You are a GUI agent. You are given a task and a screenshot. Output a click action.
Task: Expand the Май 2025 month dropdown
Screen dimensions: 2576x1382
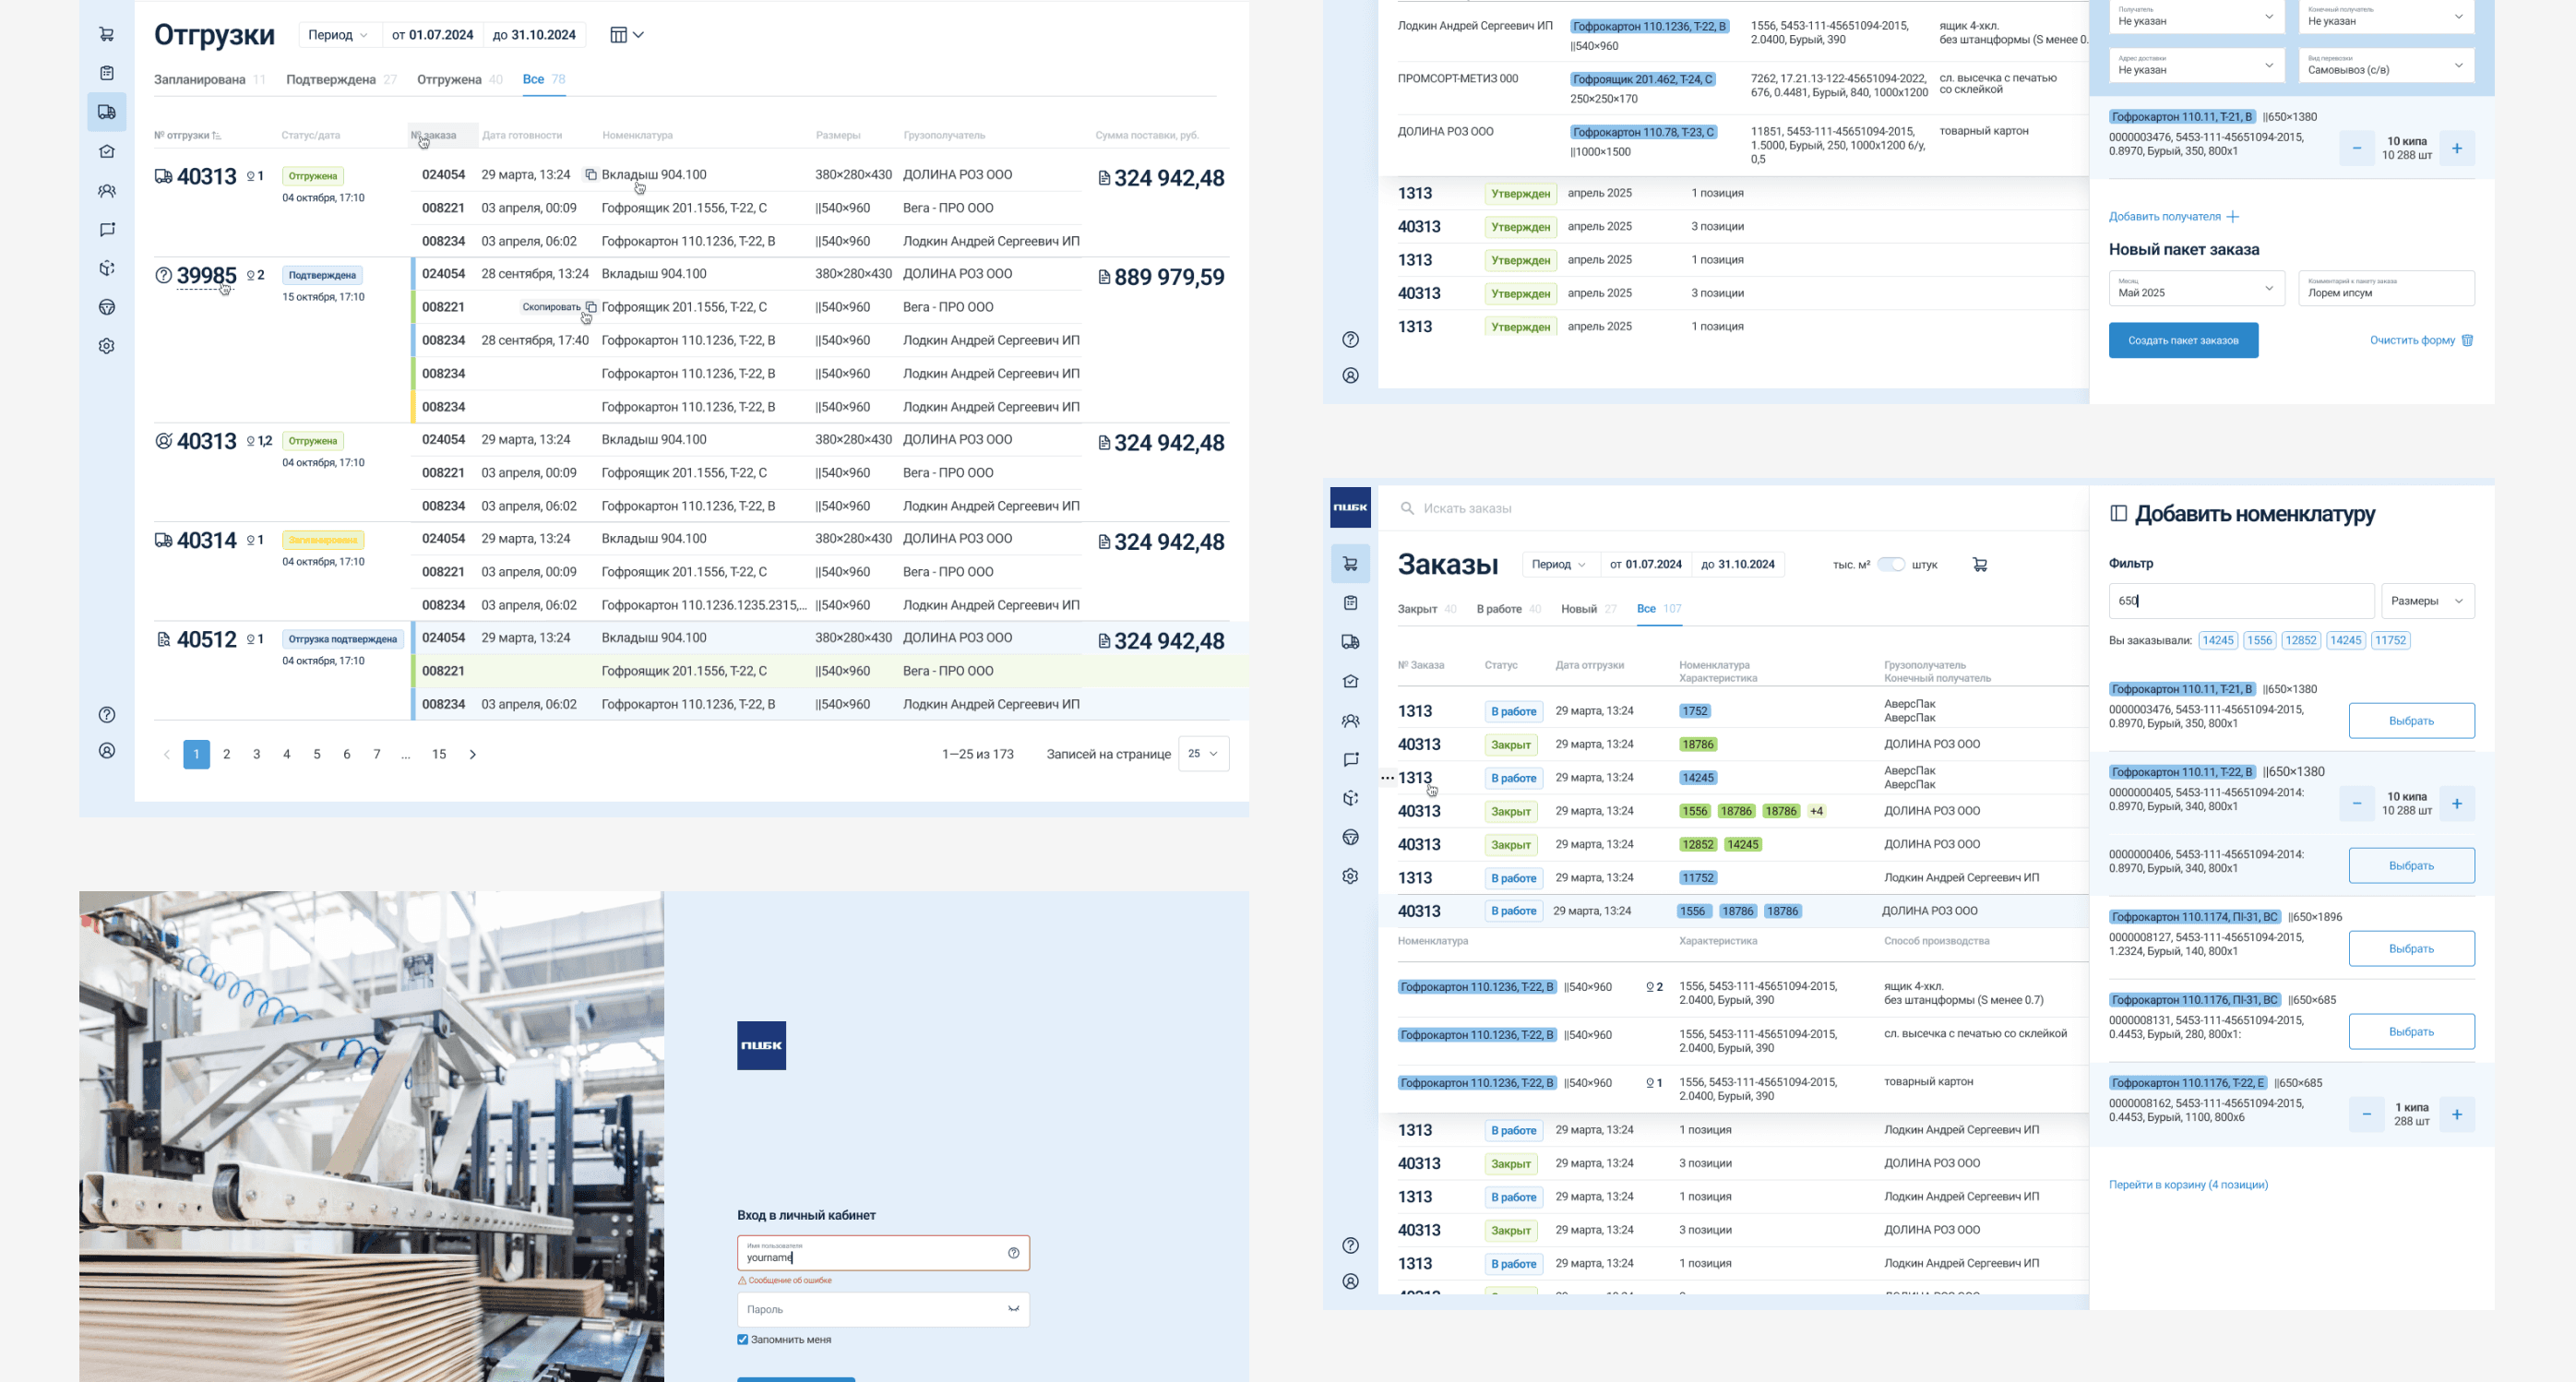pyautogui.click(x=2196, y=289)
